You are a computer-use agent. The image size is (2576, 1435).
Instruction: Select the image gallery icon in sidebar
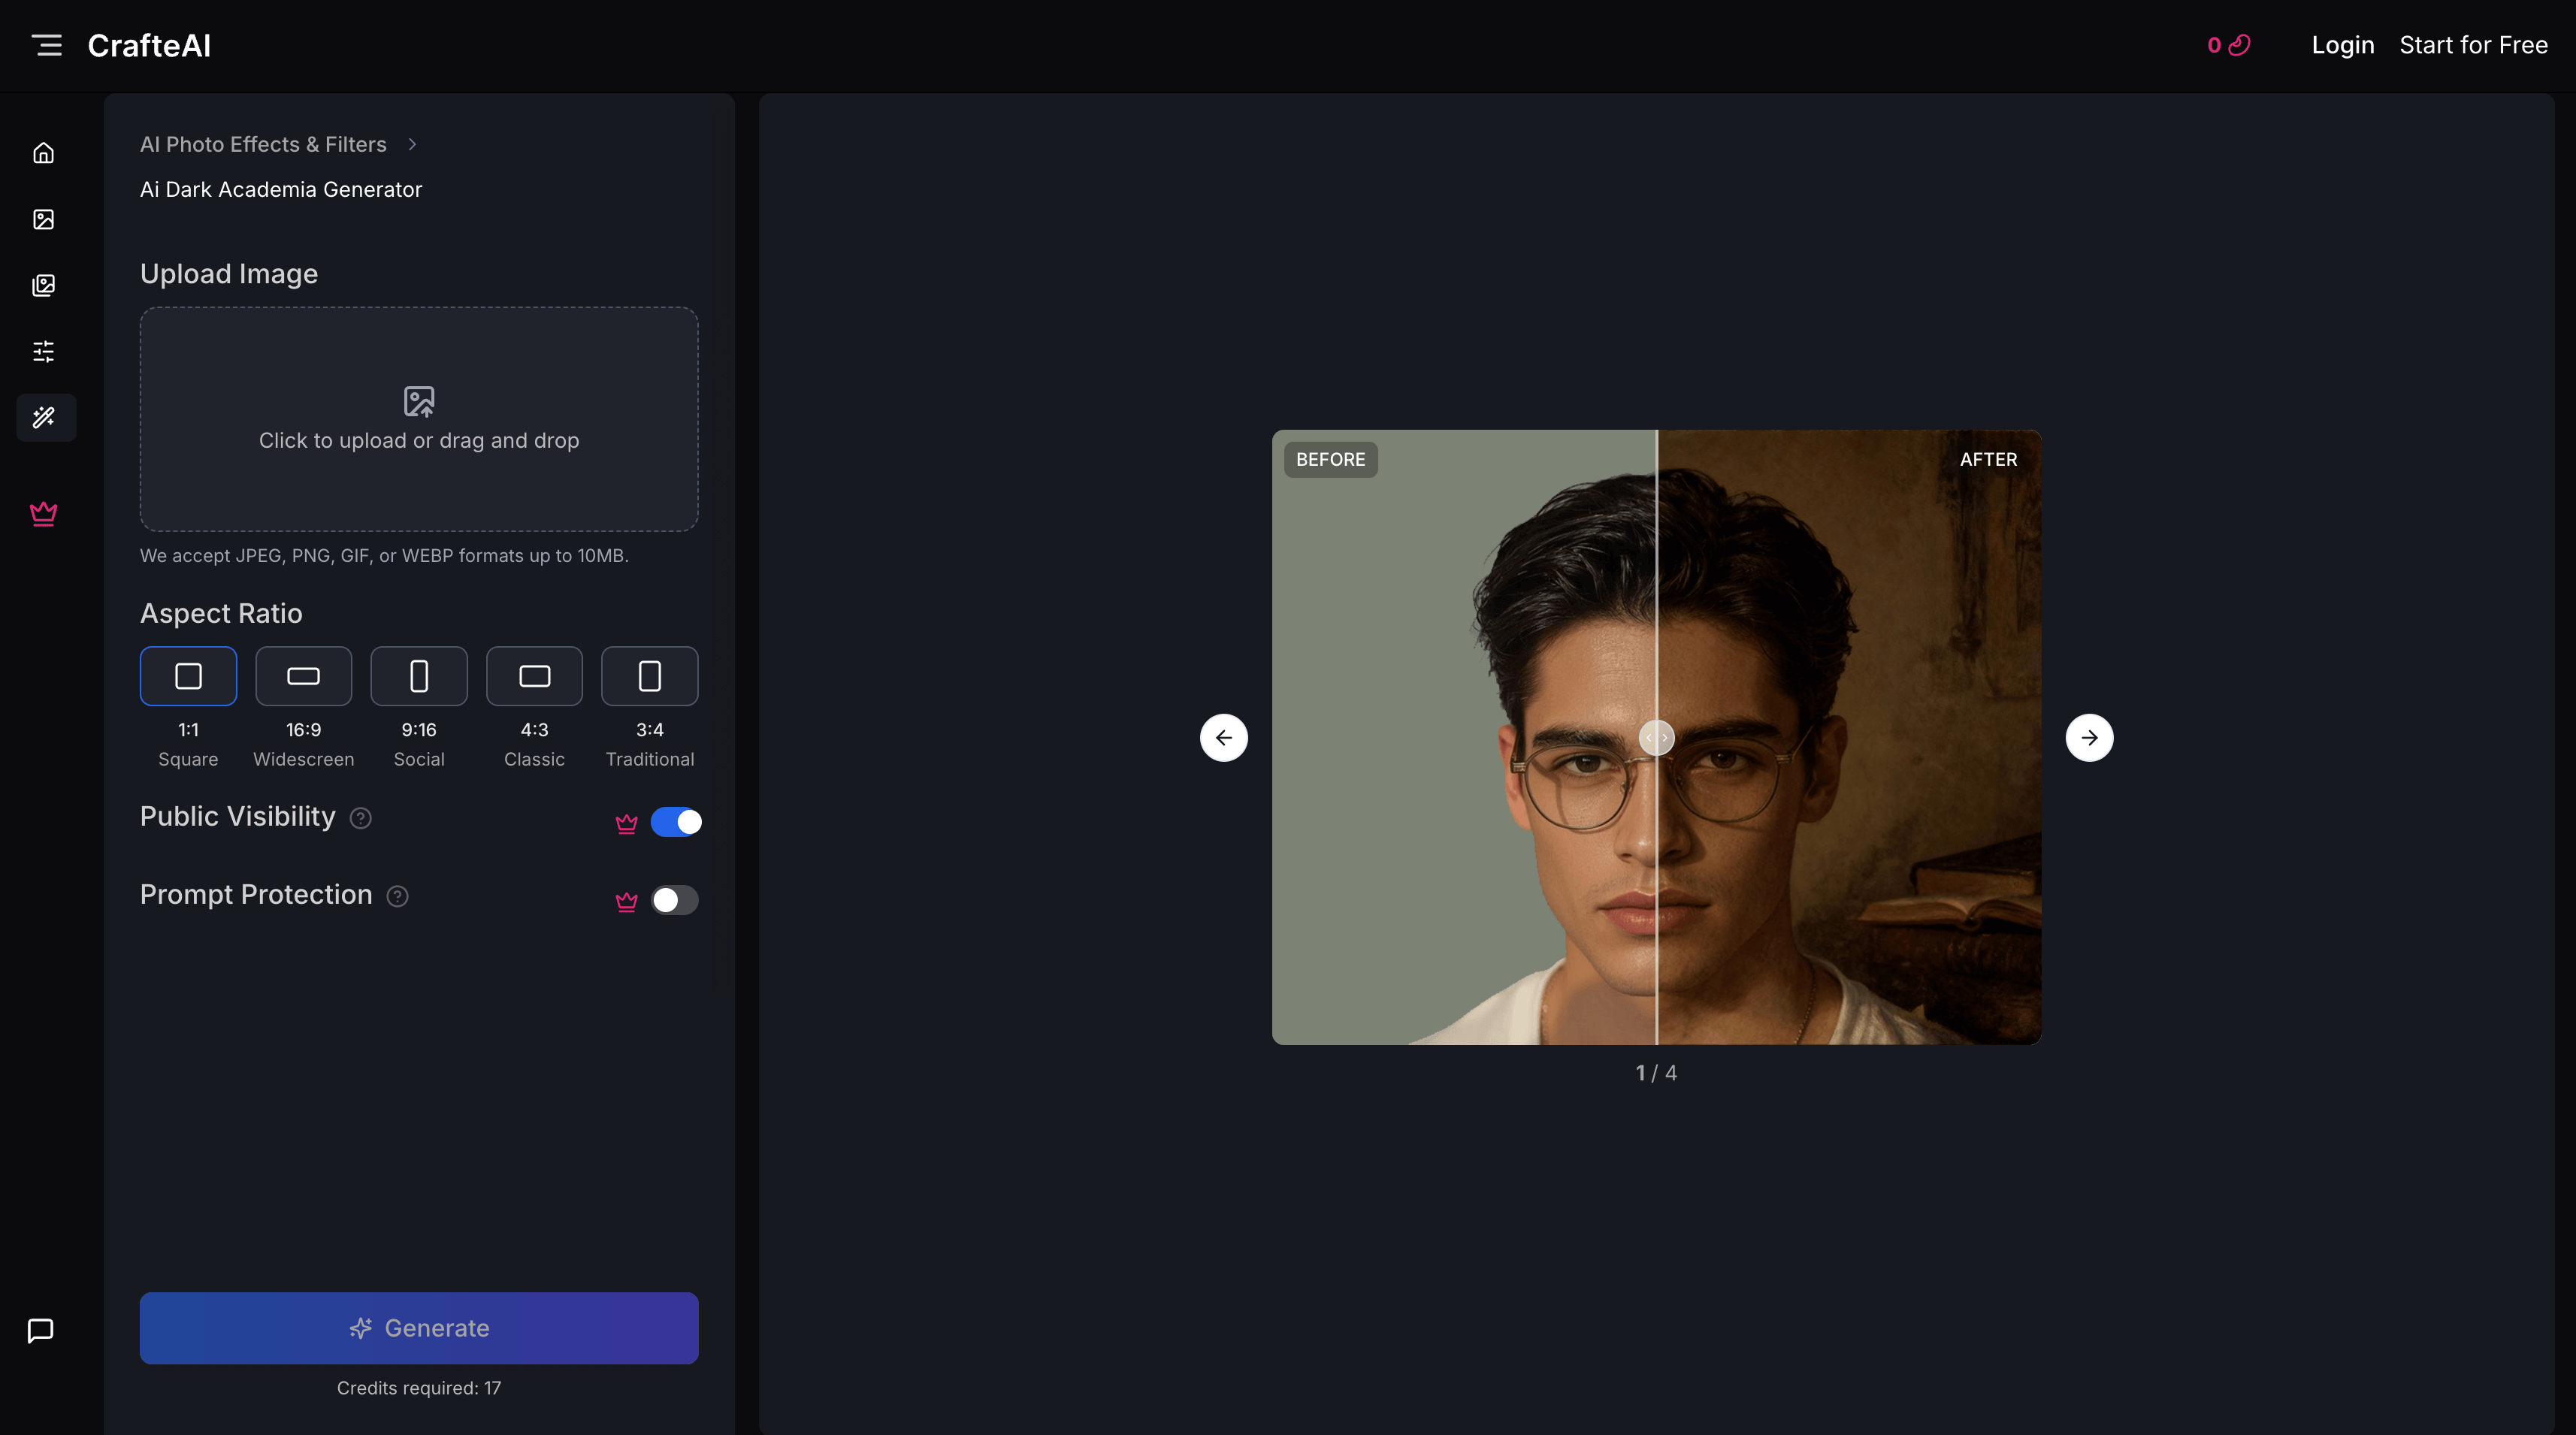pos(45,219)
